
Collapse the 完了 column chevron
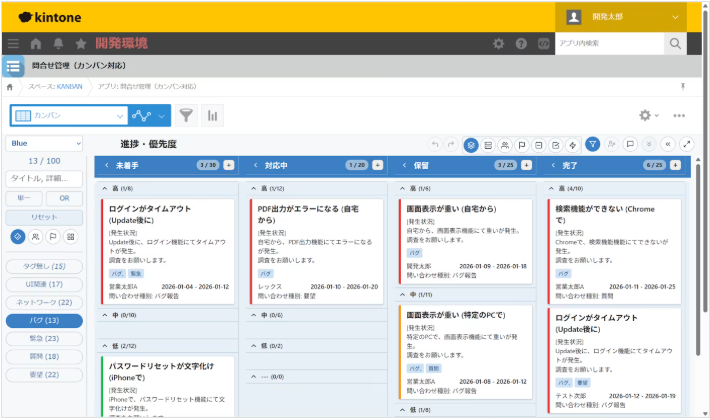(553, 165)
